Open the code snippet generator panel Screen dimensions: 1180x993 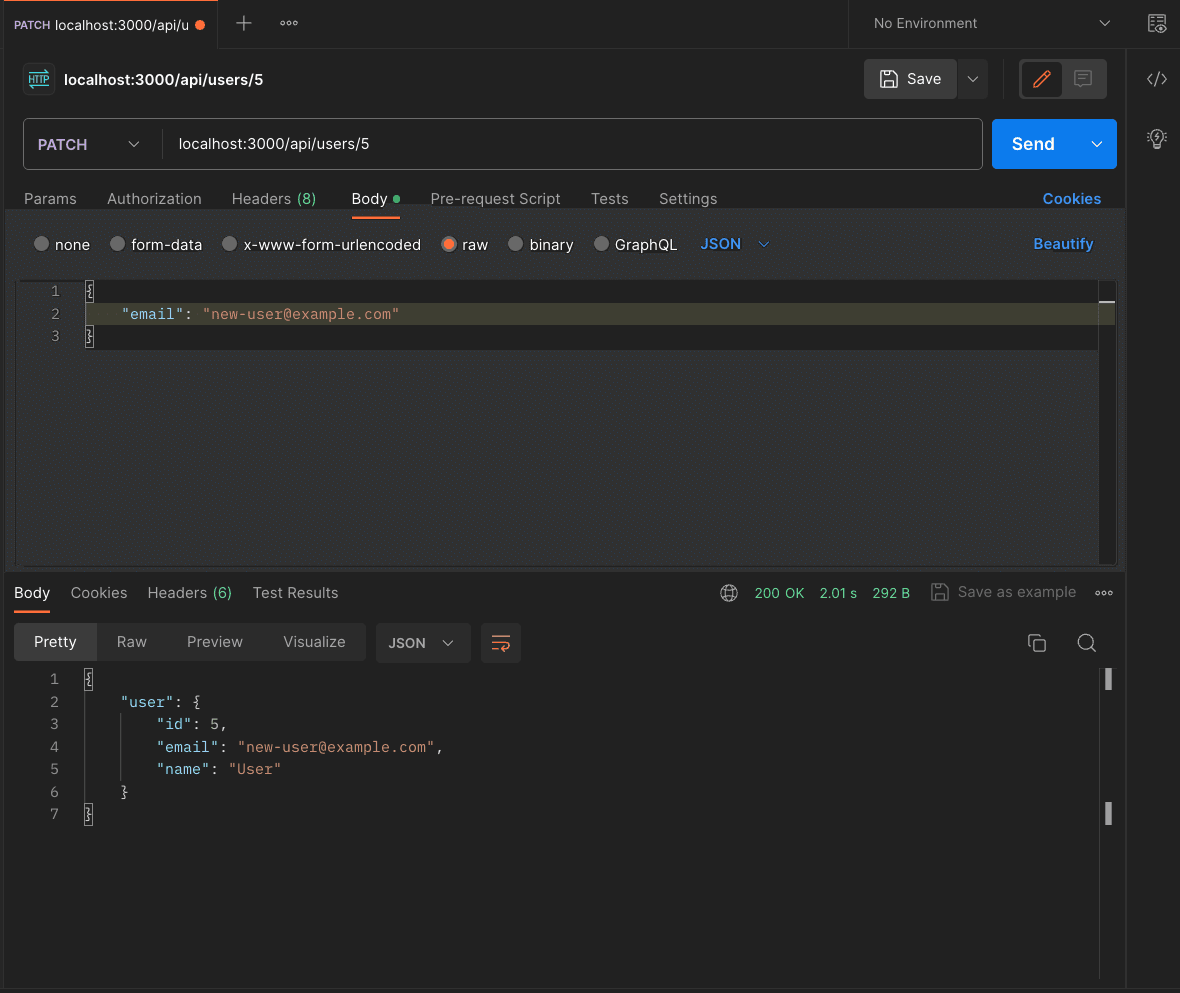tap(1157, 78)
